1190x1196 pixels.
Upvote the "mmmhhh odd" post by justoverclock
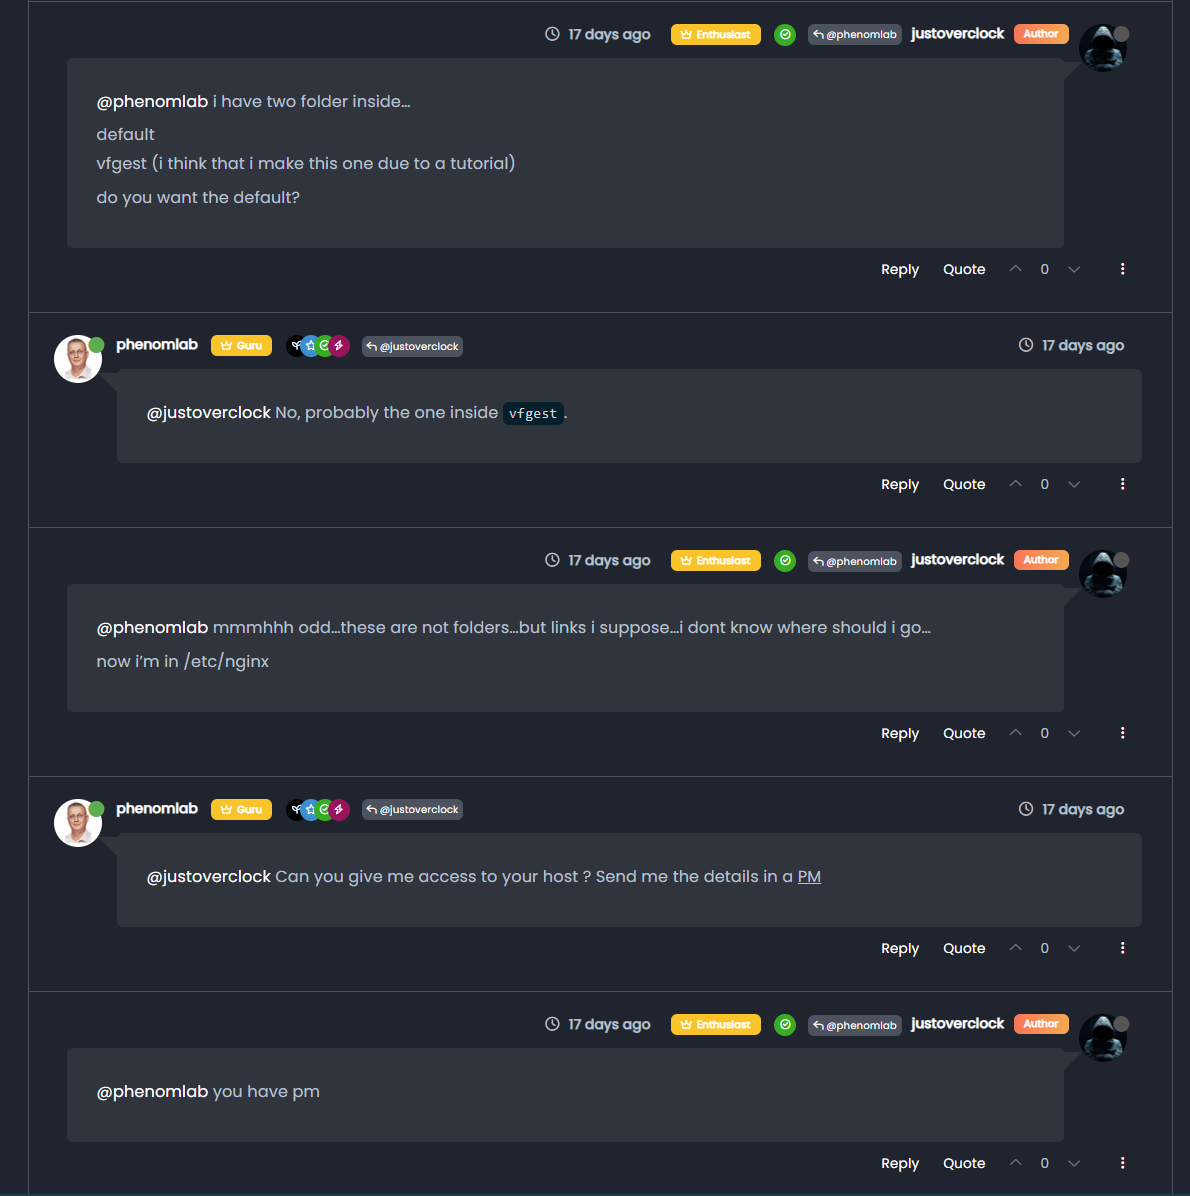[x=1016, y=733]
